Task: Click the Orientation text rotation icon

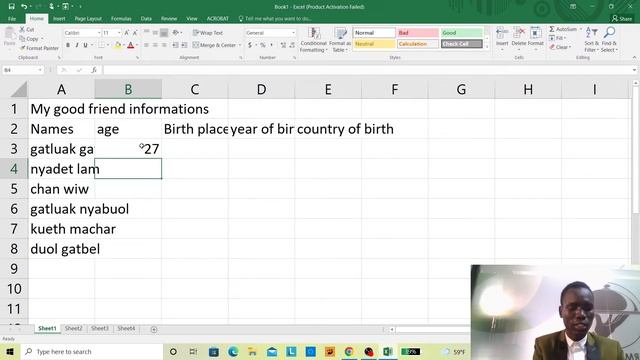Action: coord(176,33)
